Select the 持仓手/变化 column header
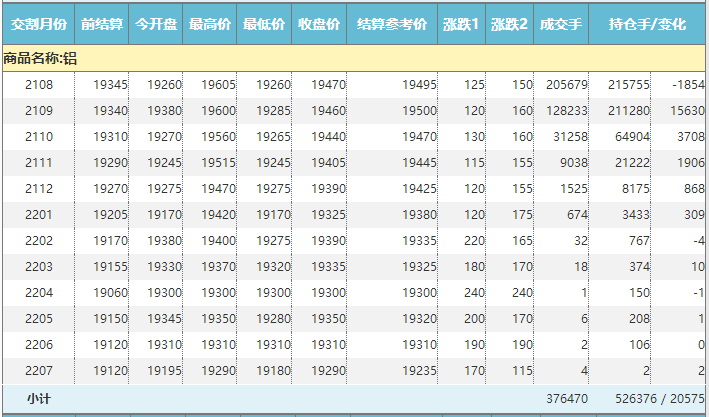 [648, 24]
